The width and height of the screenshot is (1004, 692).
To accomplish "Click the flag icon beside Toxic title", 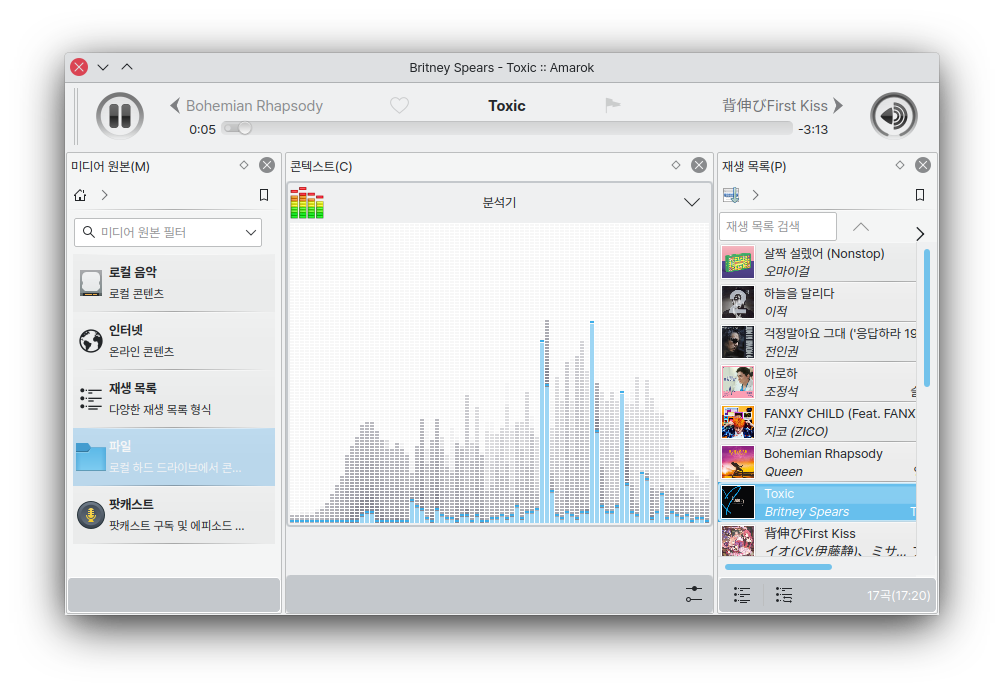I will click(612, 106).
